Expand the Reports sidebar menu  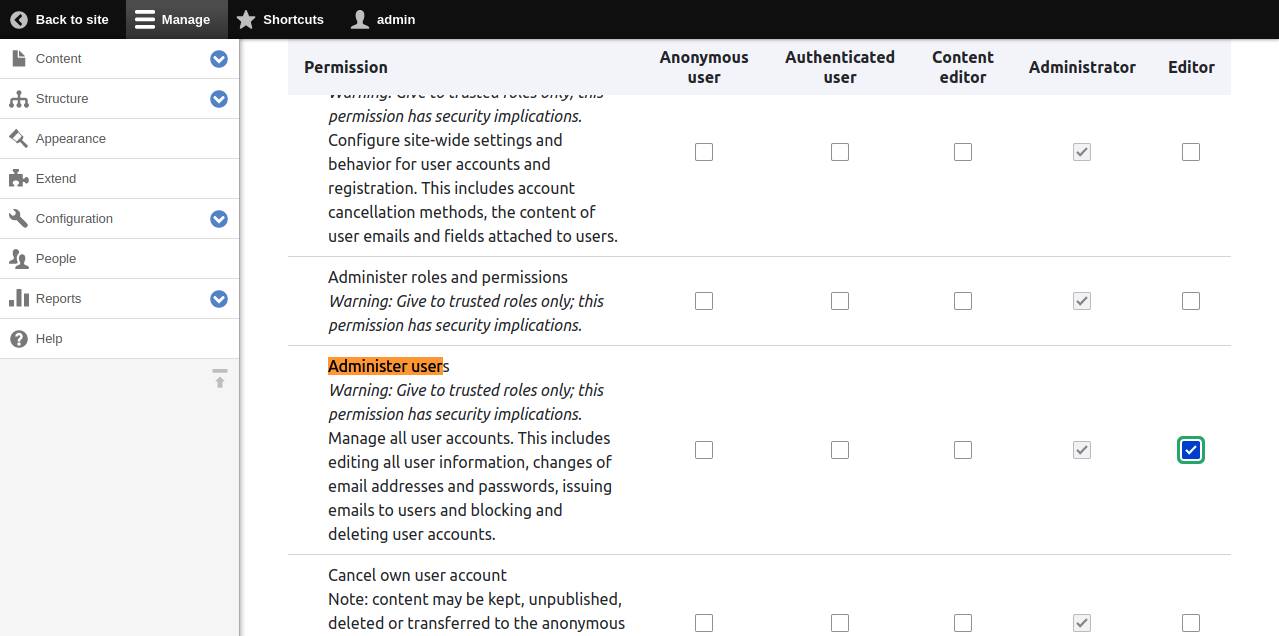pos(218,298)
